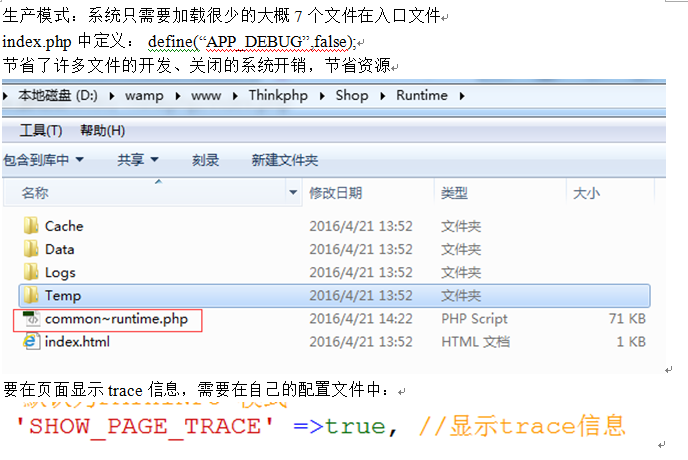Navigate to www in the address bar
This screenshot has width=688, height=460.
tap(206, 96)
